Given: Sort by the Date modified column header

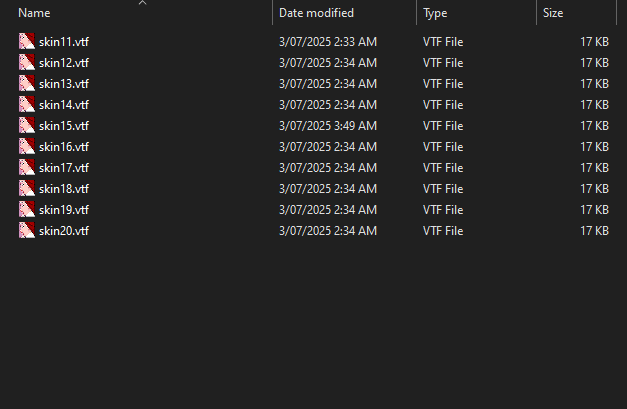Looking at the screenshot, I should (x=316, y=13).
